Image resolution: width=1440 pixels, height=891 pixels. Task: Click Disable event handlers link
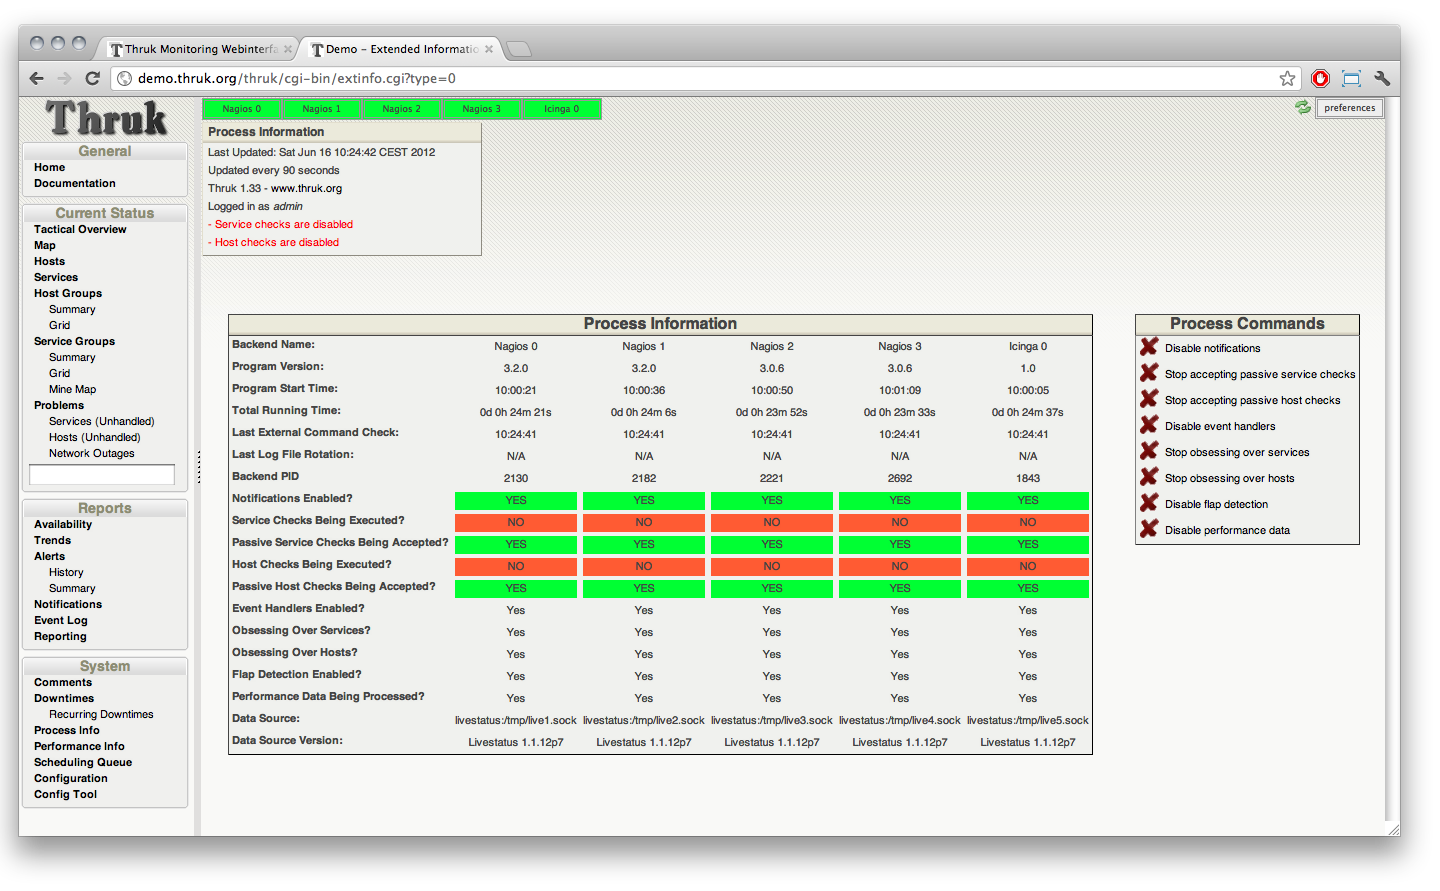pos(1220,426)
